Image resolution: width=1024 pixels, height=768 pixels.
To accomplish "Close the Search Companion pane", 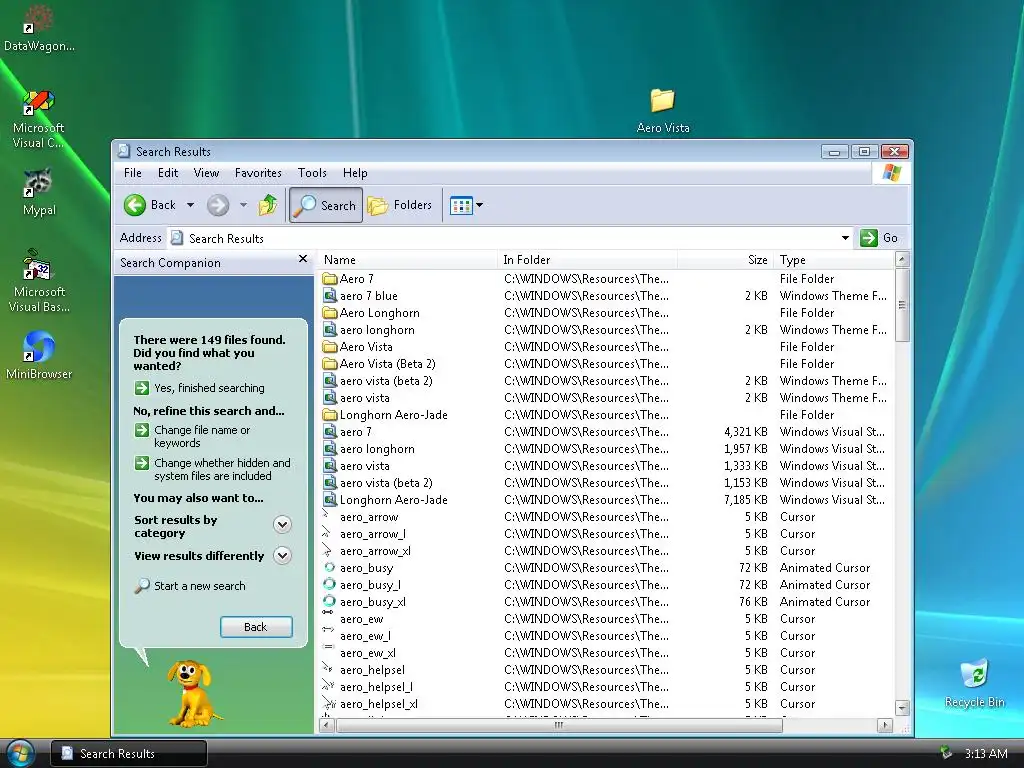I will (303, 259).
